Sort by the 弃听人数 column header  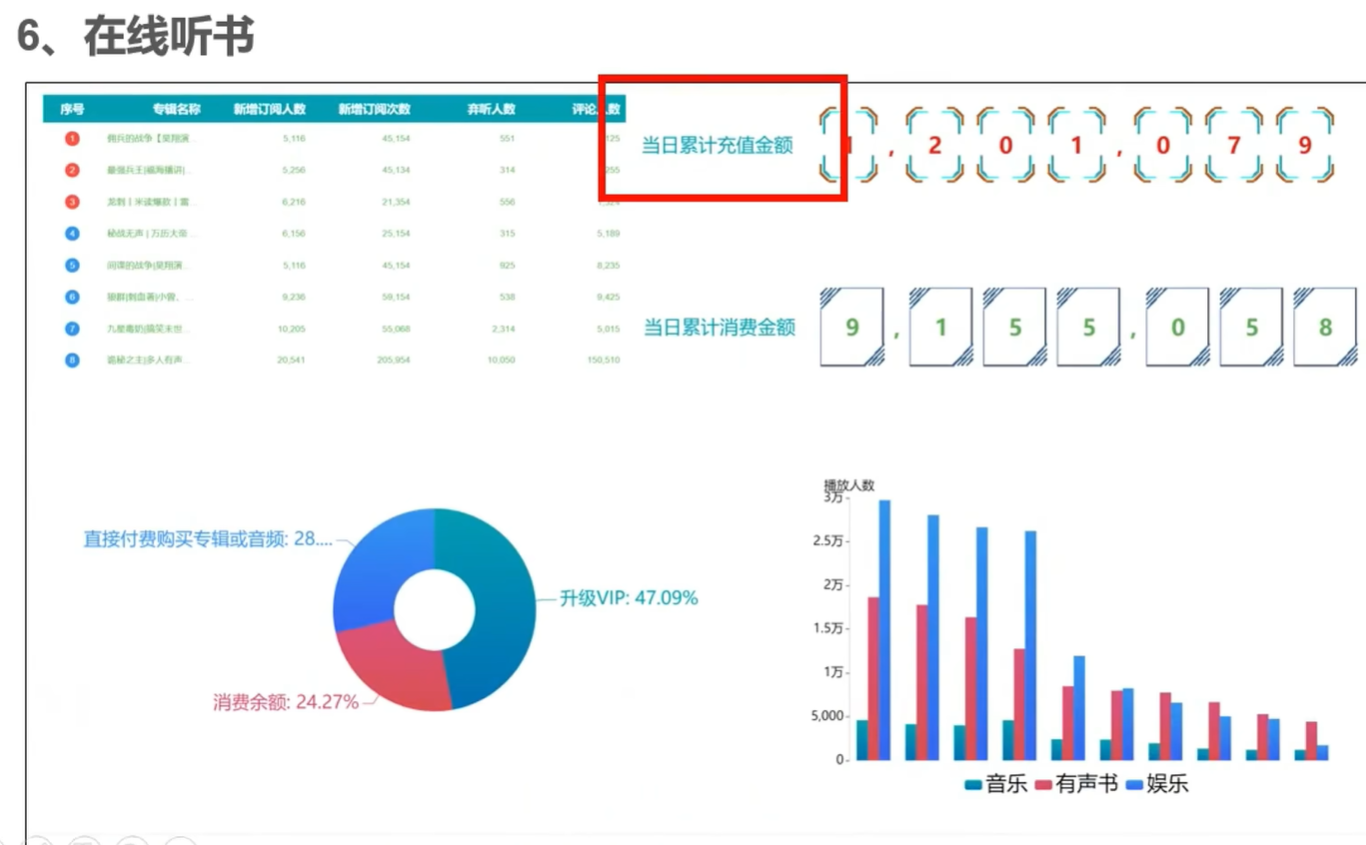(491, 109)
